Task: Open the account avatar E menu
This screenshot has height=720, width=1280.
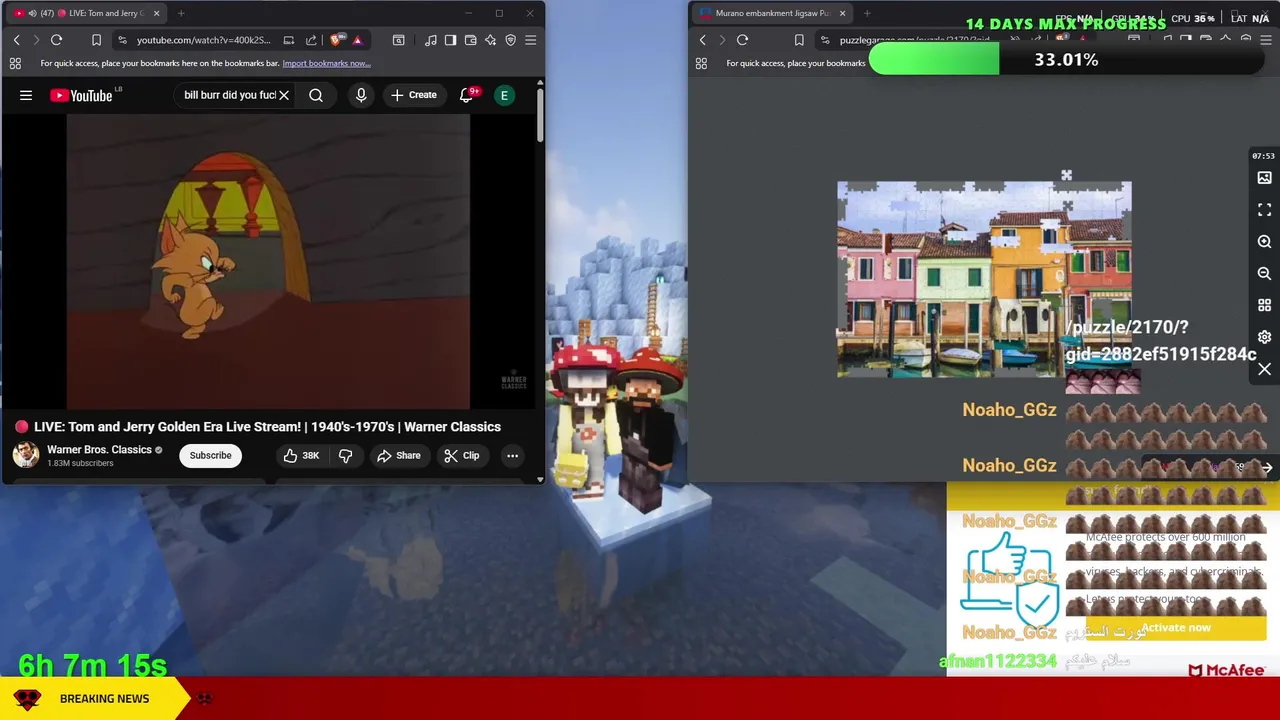Action: [504, 95]
